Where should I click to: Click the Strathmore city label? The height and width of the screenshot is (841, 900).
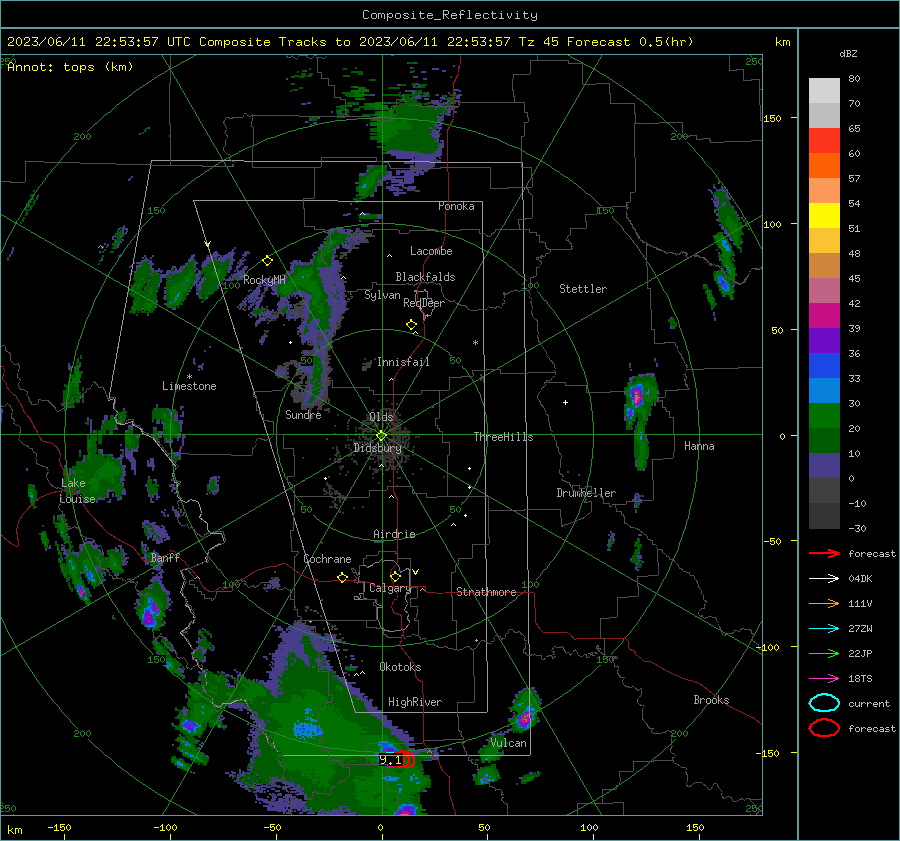point(486,592)
